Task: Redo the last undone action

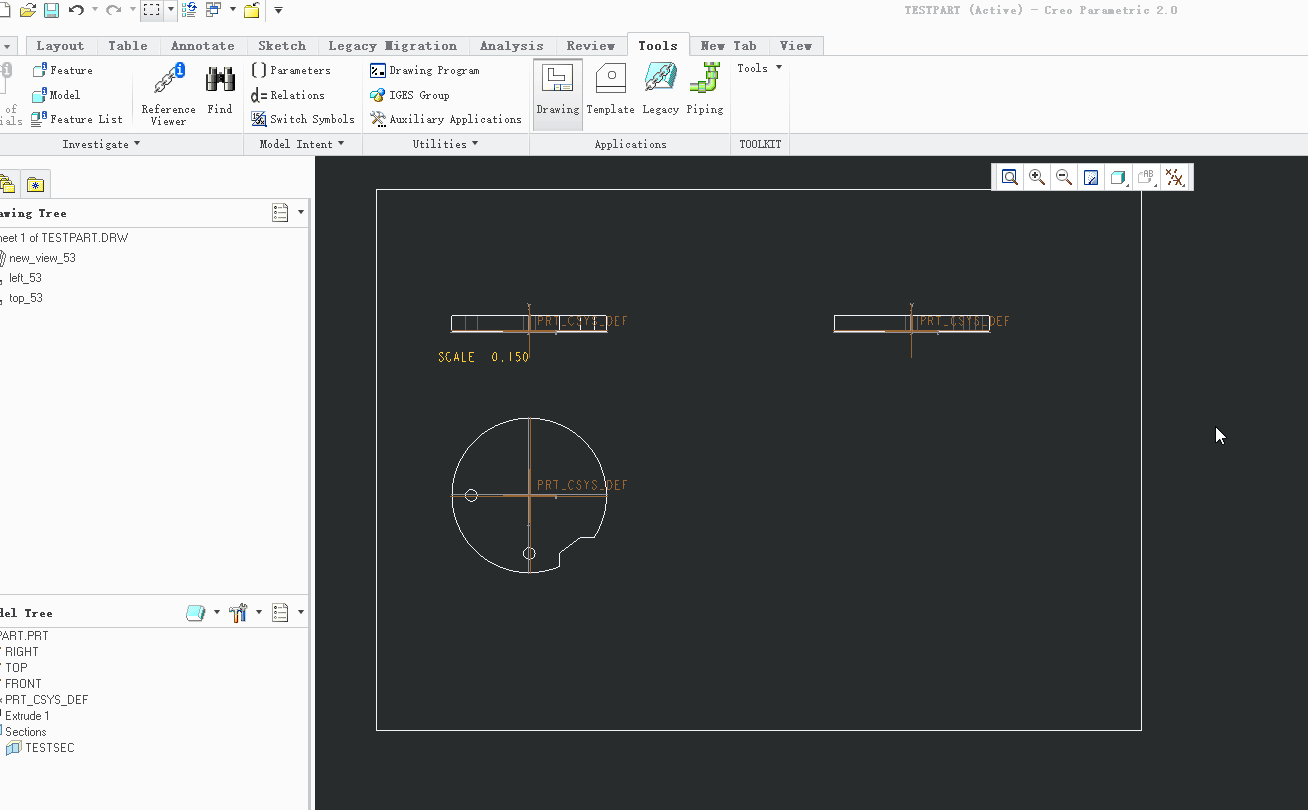Action: point(113,10)
